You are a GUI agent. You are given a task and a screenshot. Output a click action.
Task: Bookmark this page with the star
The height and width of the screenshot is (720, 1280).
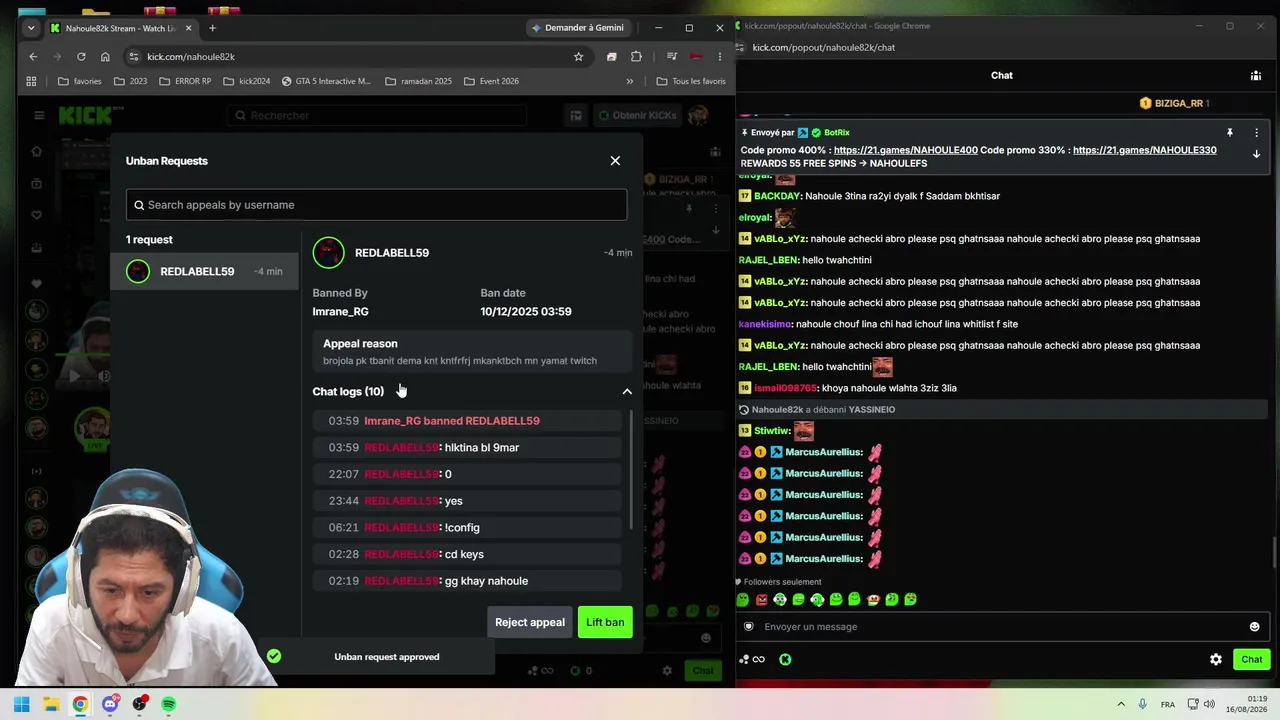(x=578, y=57)
